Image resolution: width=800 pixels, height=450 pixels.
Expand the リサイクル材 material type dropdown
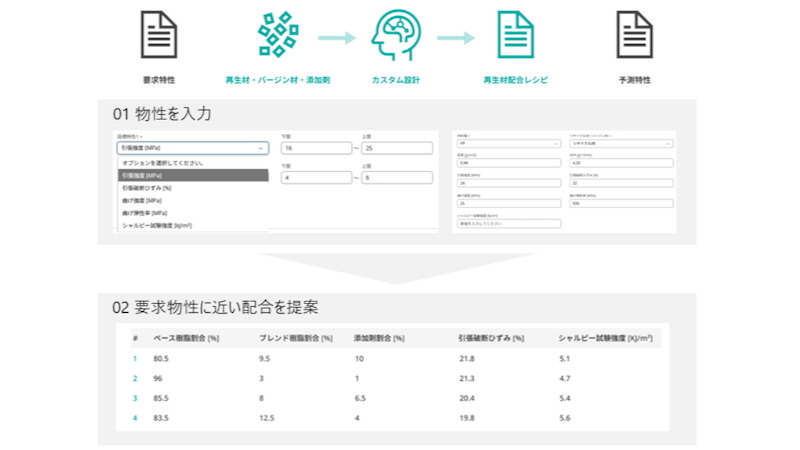[x=620, y=143]
